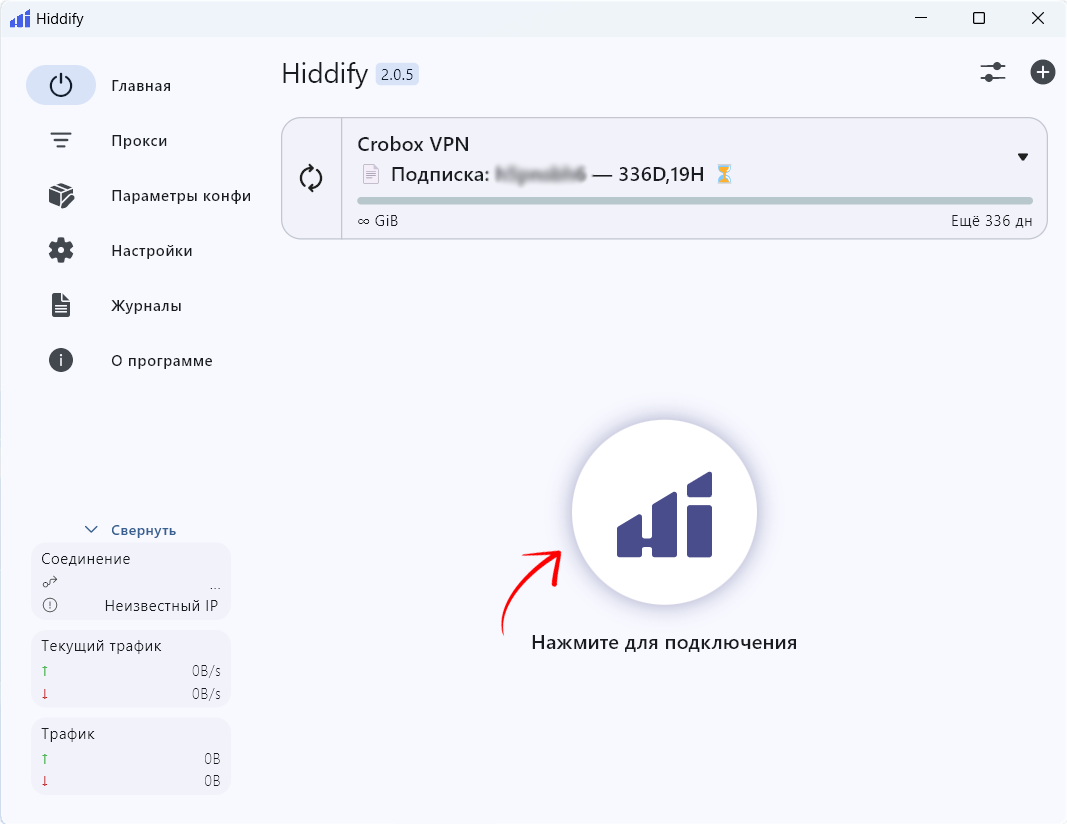Switch to the Главная menu item

(x=141, y=85)
